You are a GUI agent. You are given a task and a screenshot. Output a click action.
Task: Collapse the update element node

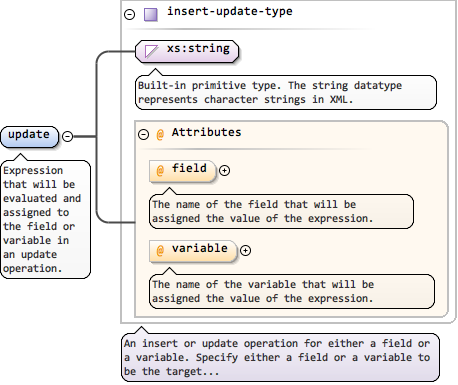[68, 136]
